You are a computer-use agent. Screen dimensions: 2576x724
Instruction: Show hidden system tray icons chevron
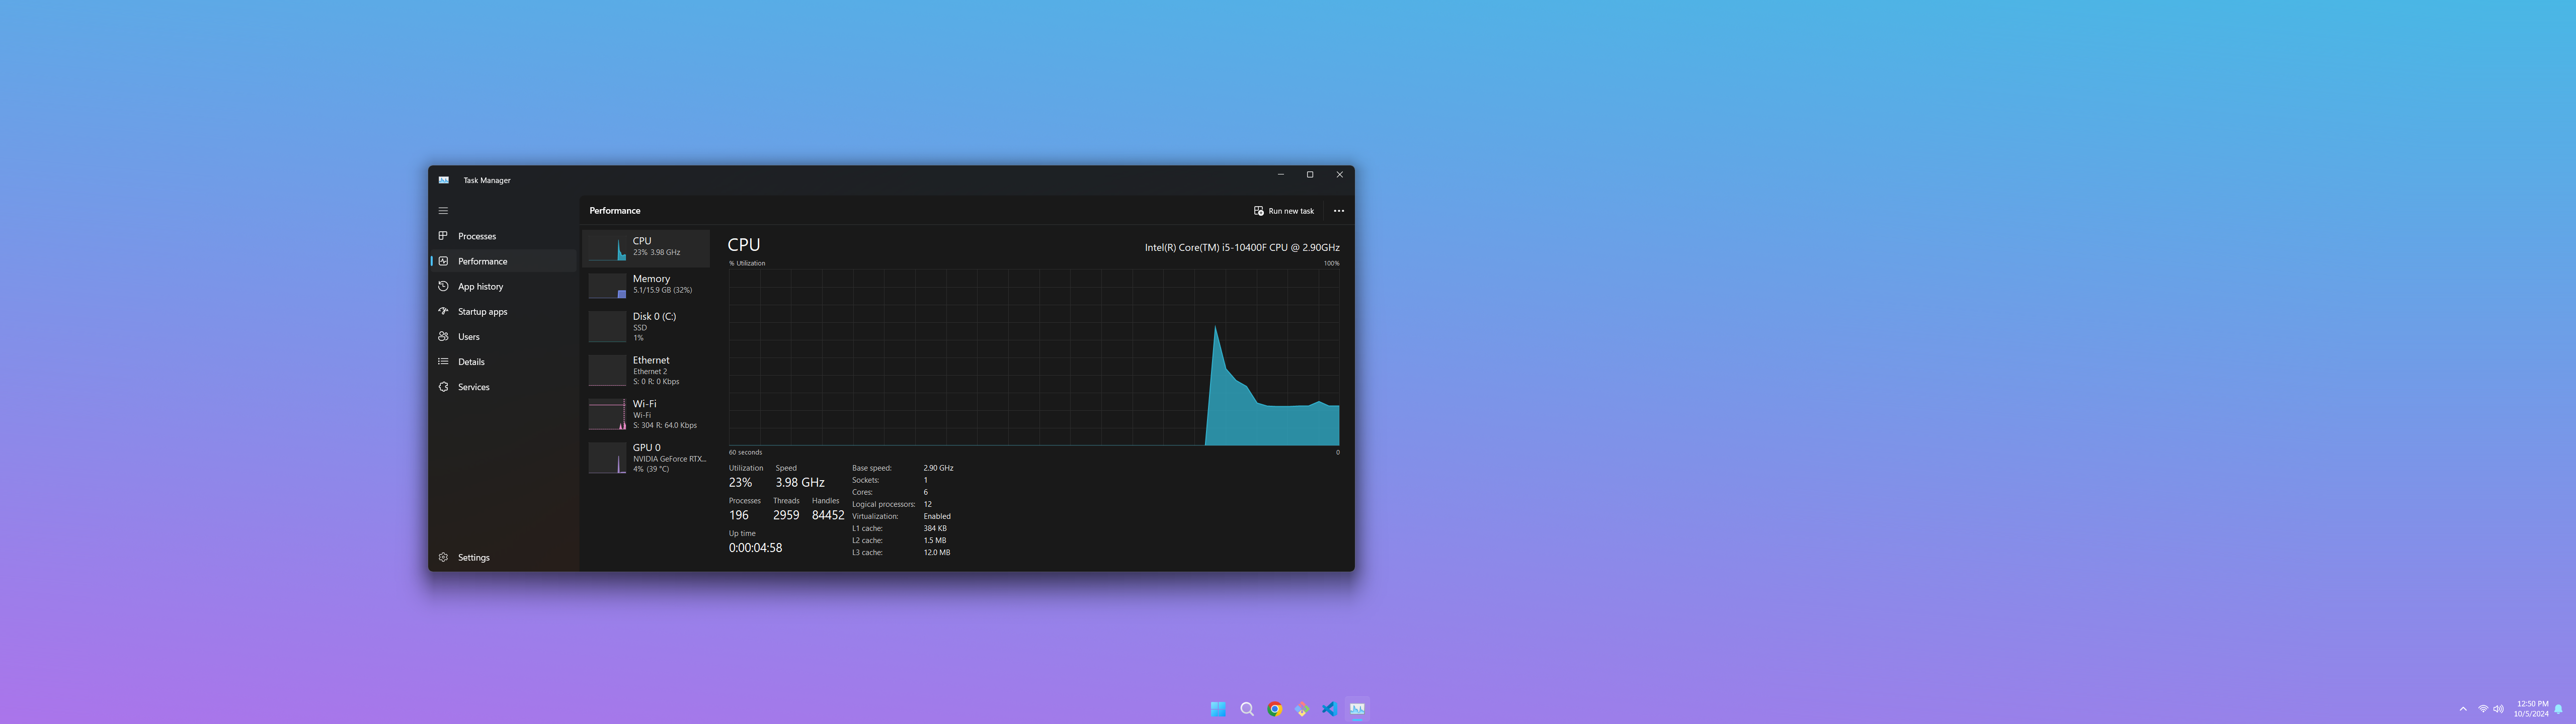(x=2463, y=709)
